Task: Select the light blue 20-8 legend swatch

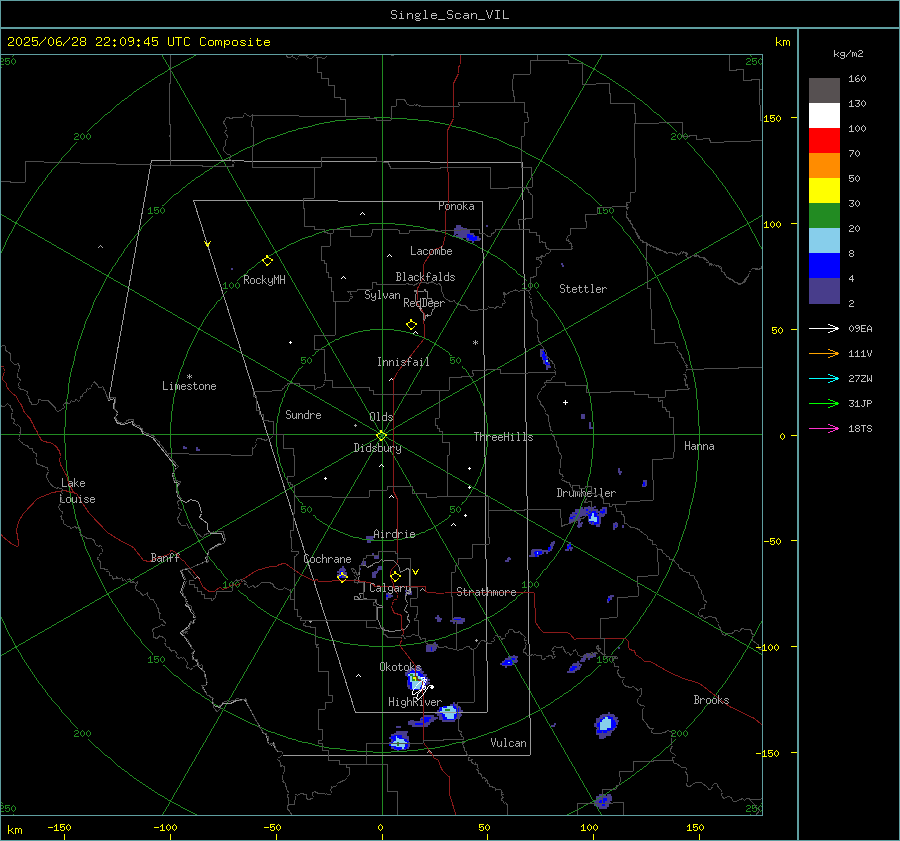Action: tap(824, 241)
